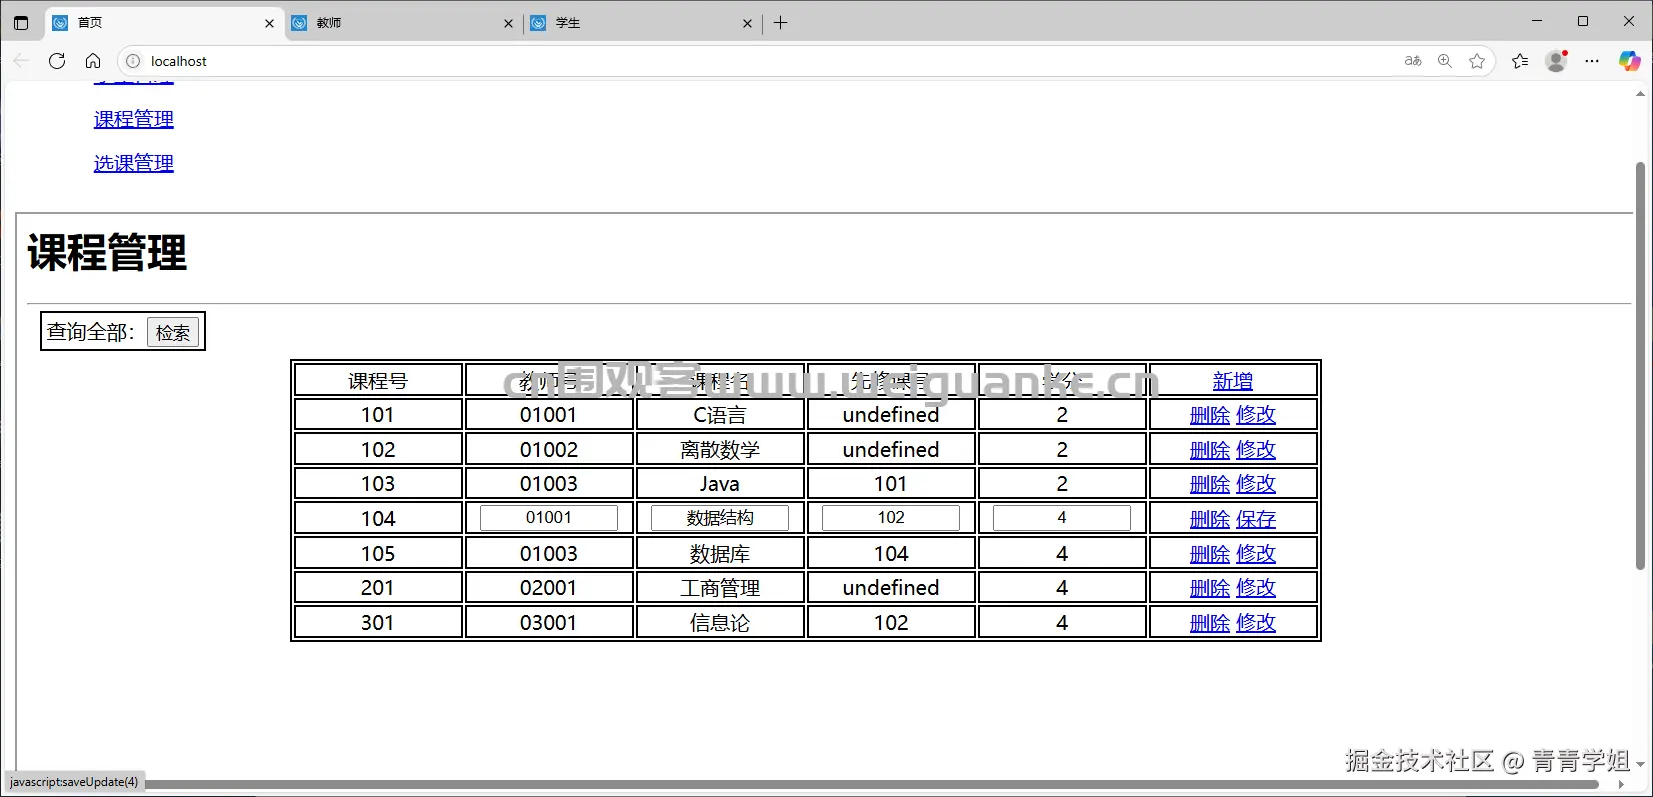Select course number cell 301
The height and width of the screenshot is (797, 1653).
(x=378, y=623)
